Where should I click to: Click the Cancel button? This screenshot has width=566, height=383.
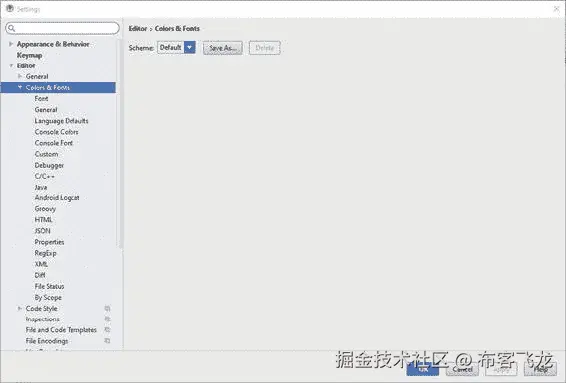462,369
